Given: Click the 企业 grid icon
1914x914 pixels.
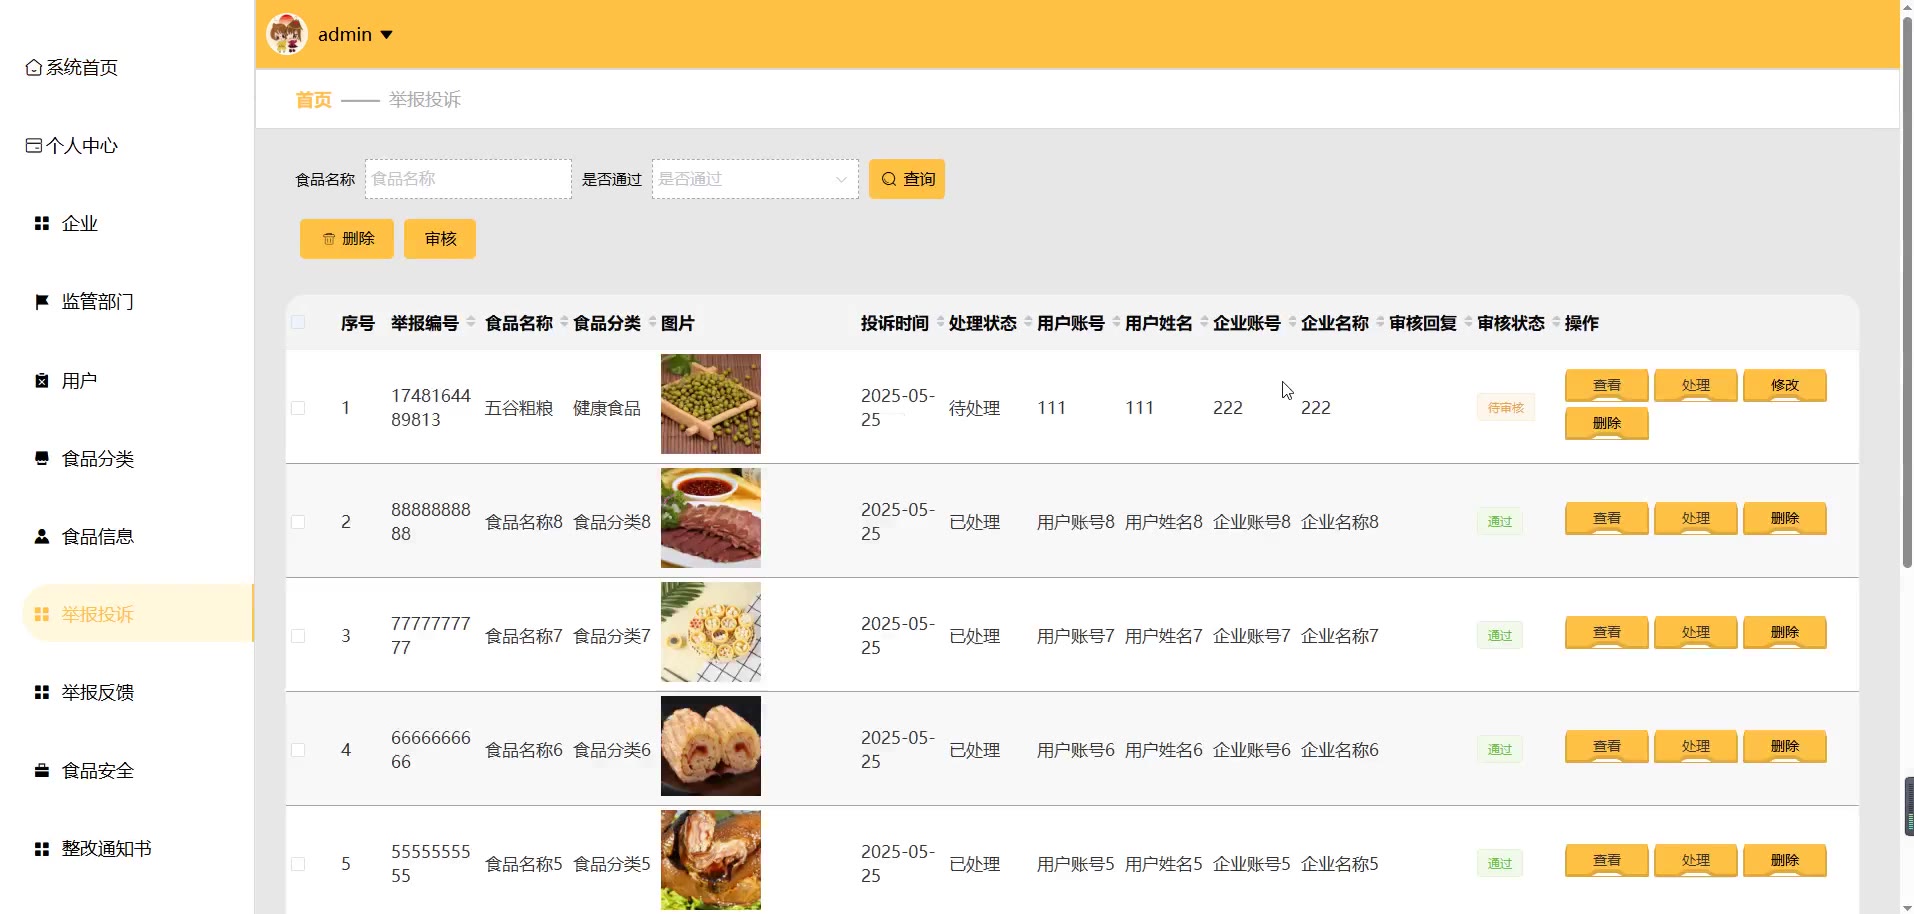Looking at the screenshot, I should tap(42, 224).
